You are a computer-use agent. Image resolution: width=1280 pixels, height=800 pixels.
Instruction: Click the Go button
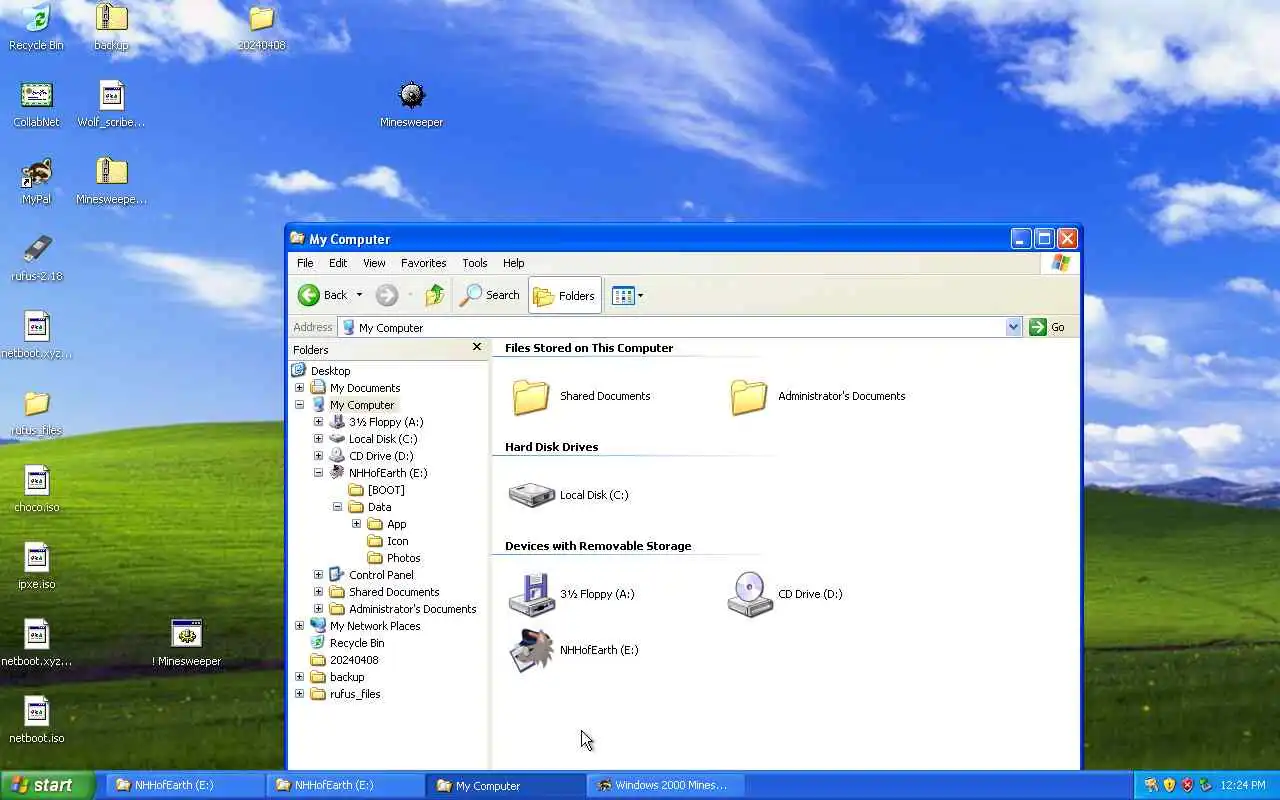pos(1048,327)
